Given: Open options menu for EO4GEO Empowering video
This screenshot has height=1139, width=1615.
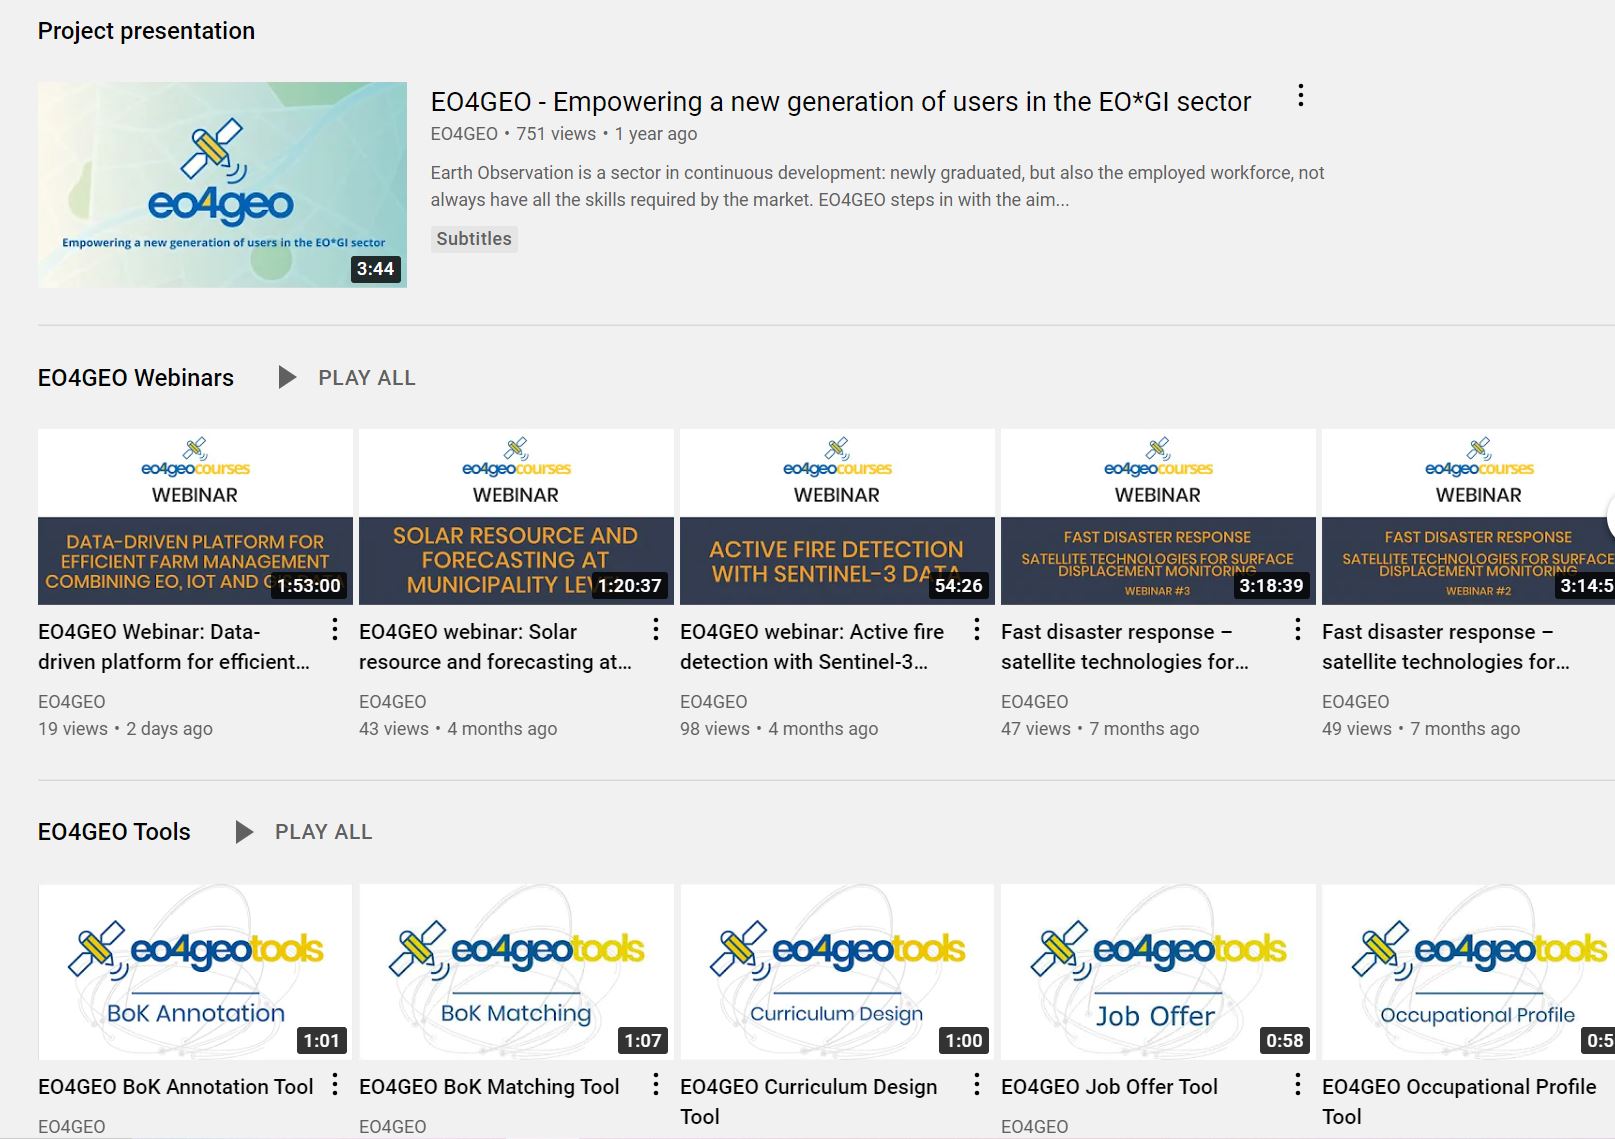Looking at the screenshot, I should (1300, 96).
